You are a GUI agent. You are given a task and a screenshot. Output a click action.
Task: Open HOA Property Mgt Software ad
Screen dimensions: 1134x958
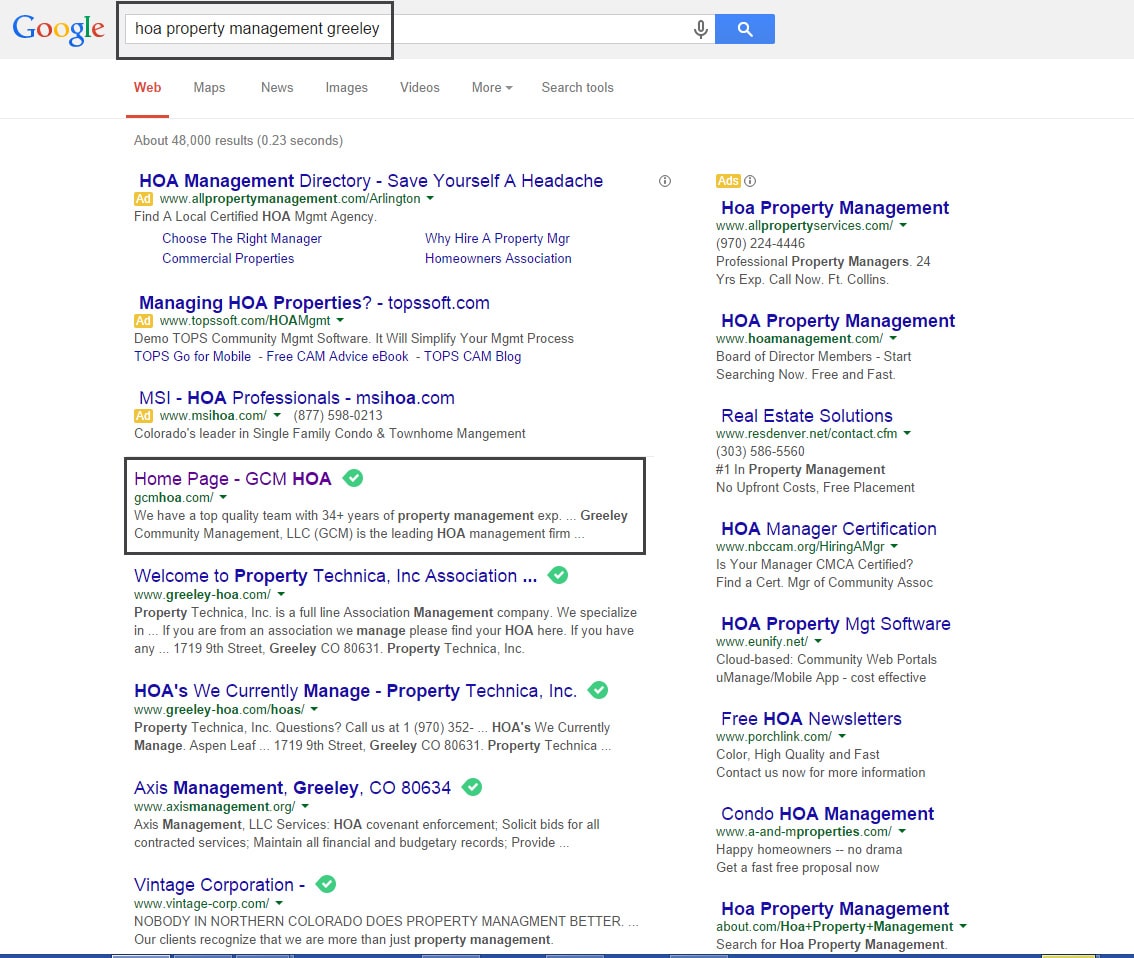pyautogui.click(x=836, y=623)
